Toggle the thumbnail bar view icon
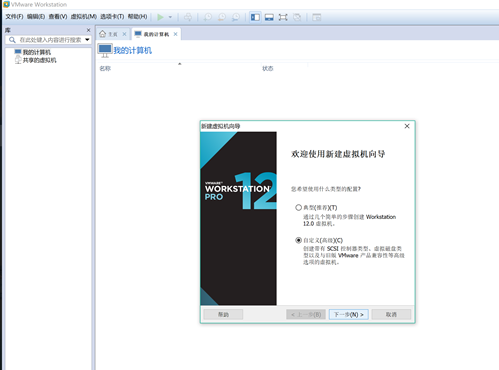This screenshot has width=499, height=370. pyautogui.click(x=269, y=17)
